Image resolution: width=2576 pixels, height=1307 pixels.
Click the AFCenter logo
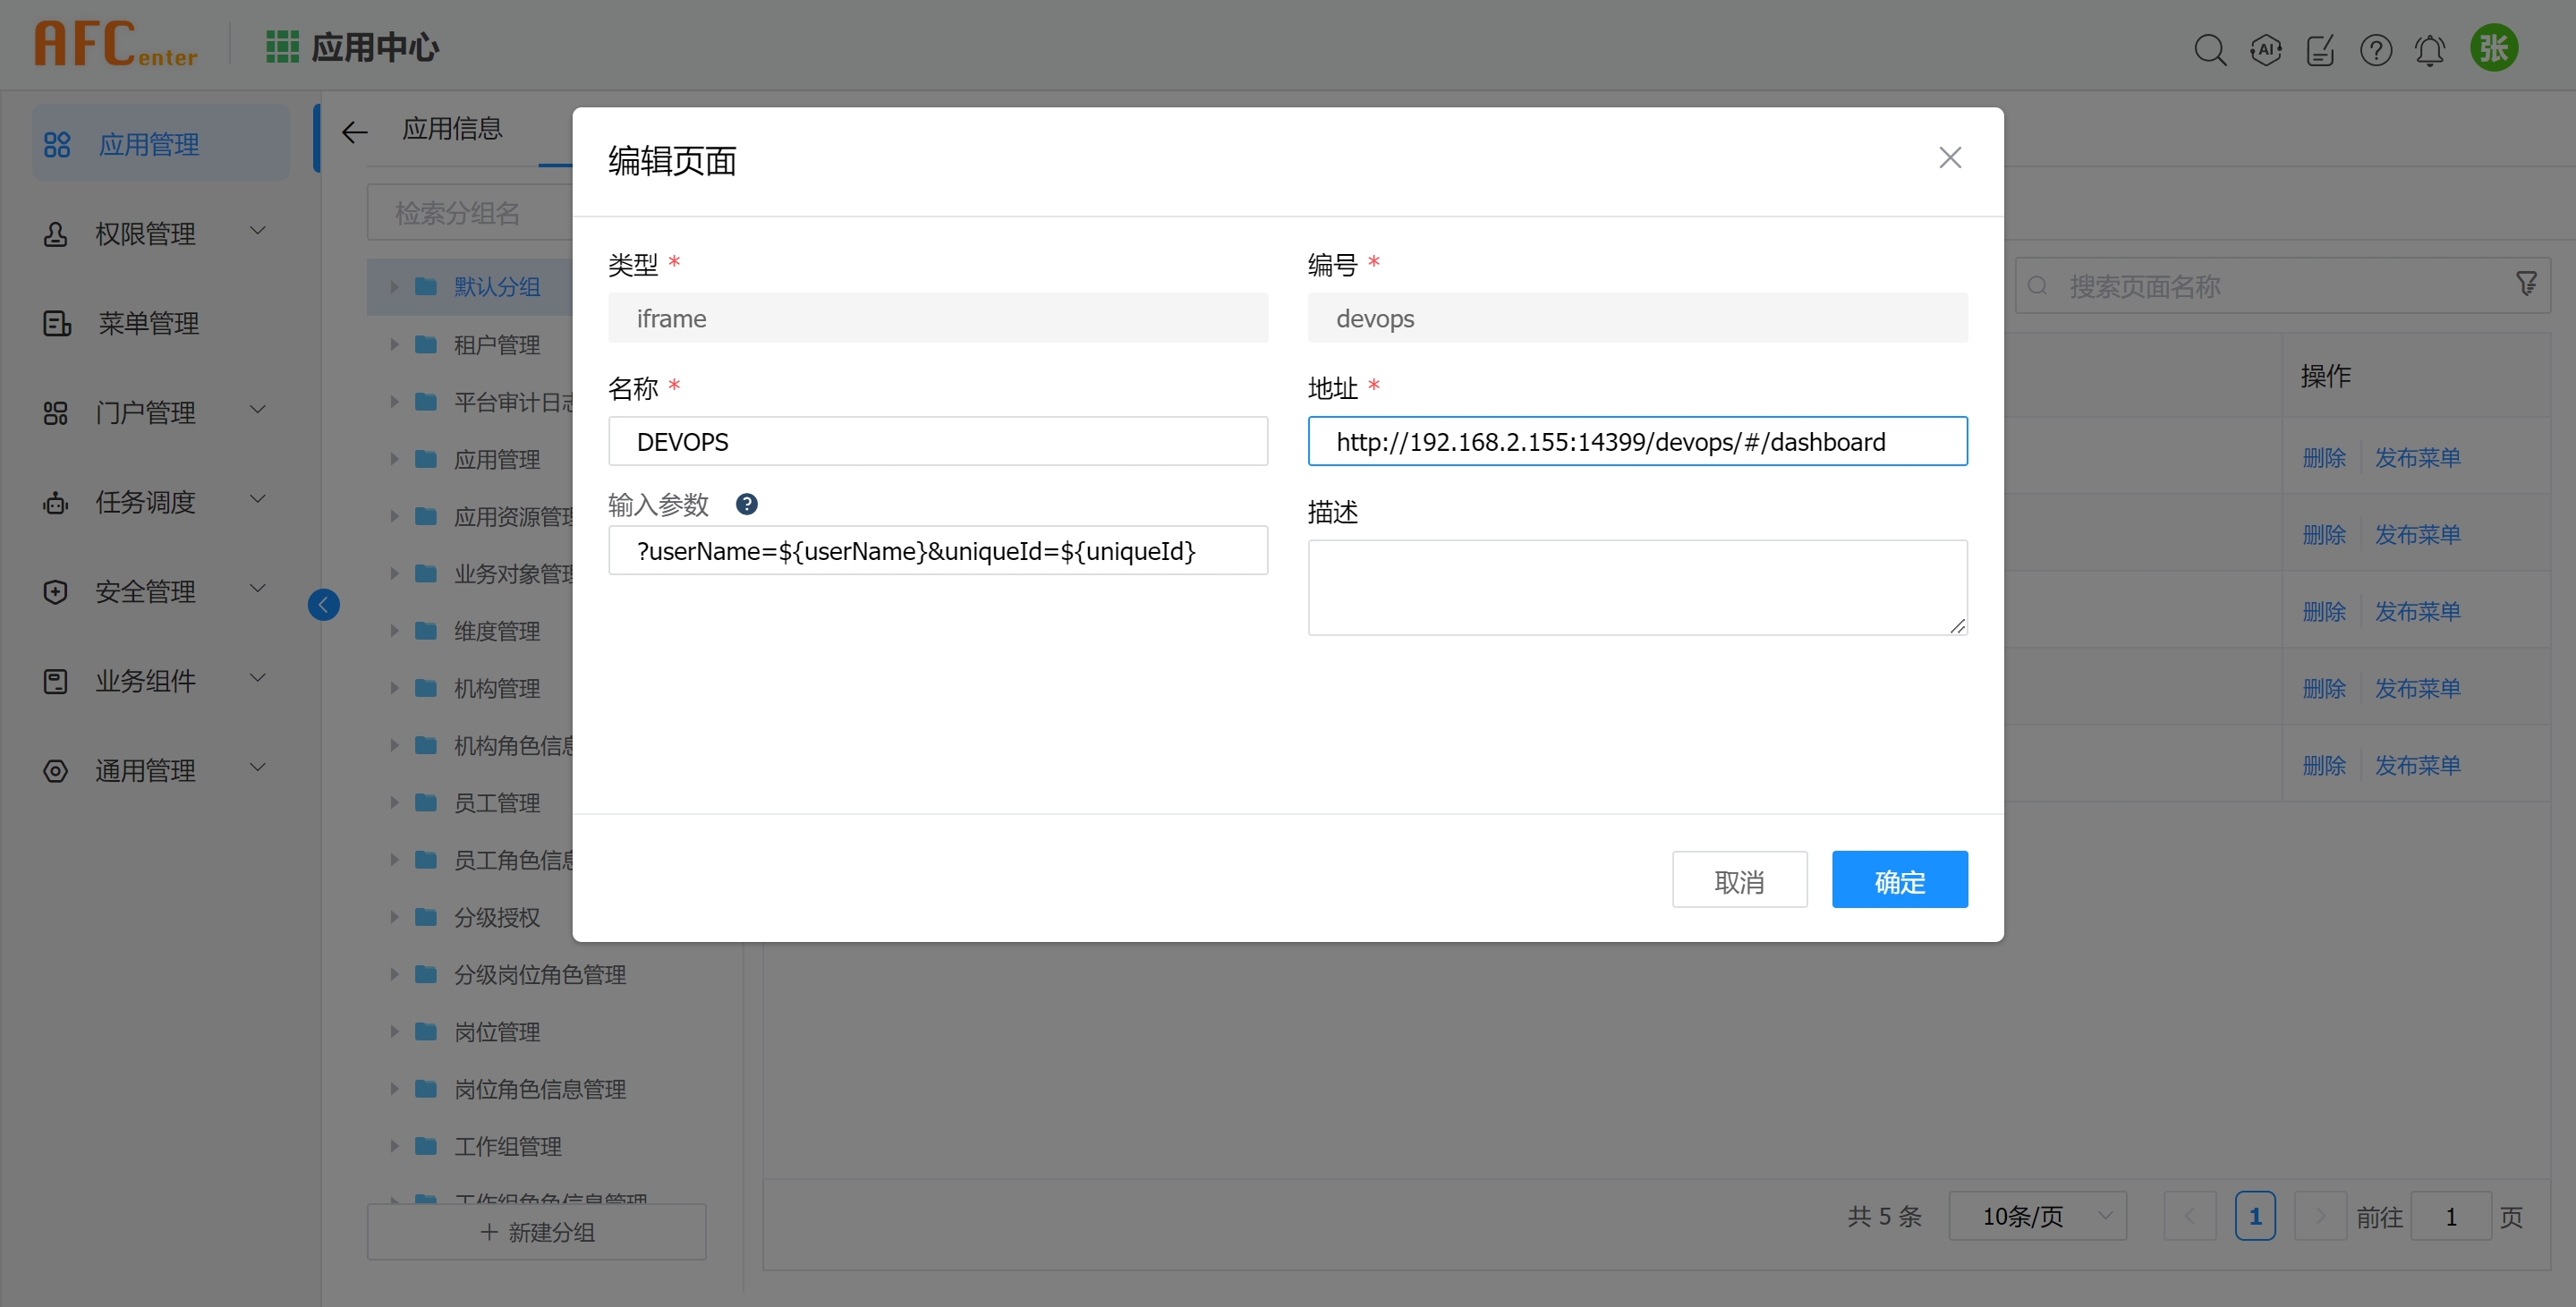116,44
